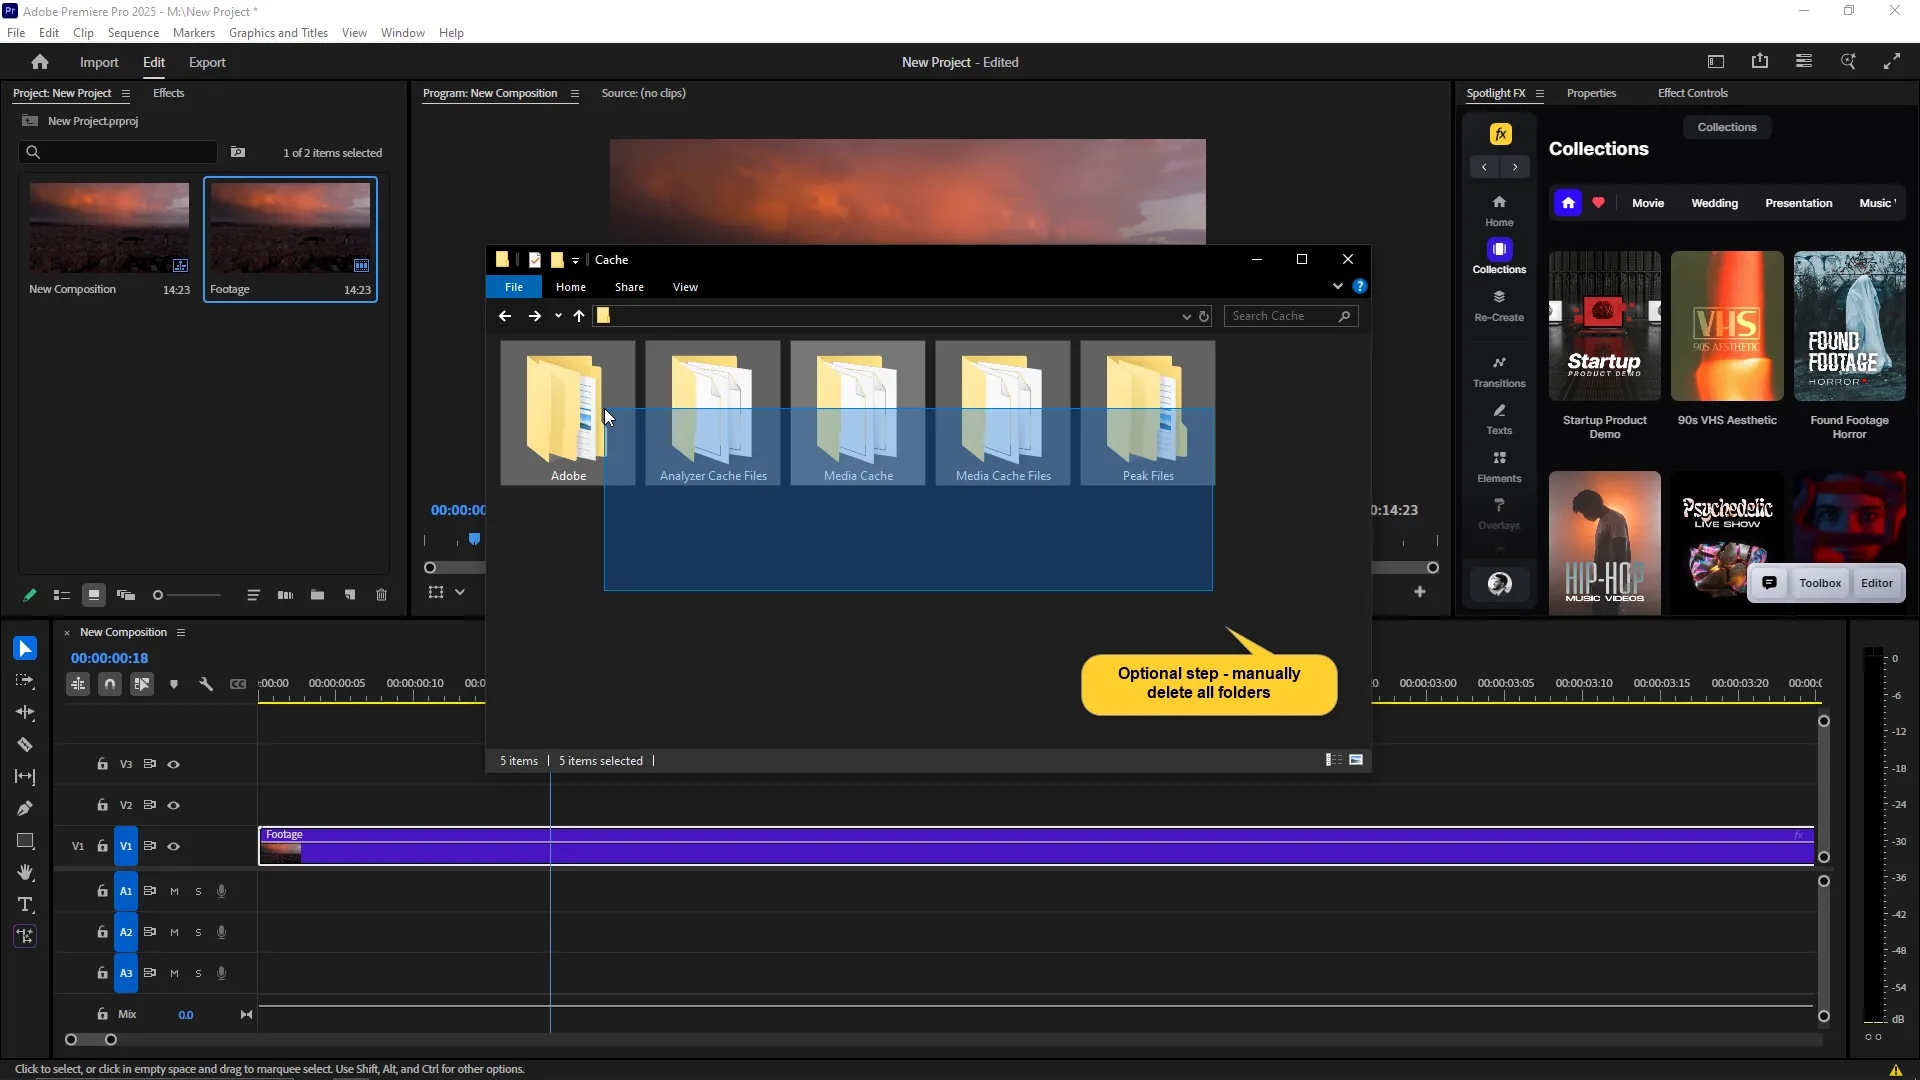The image size is (1920, 1080).
Task: Open the Graphics and Titles menu
Action: 278,33
